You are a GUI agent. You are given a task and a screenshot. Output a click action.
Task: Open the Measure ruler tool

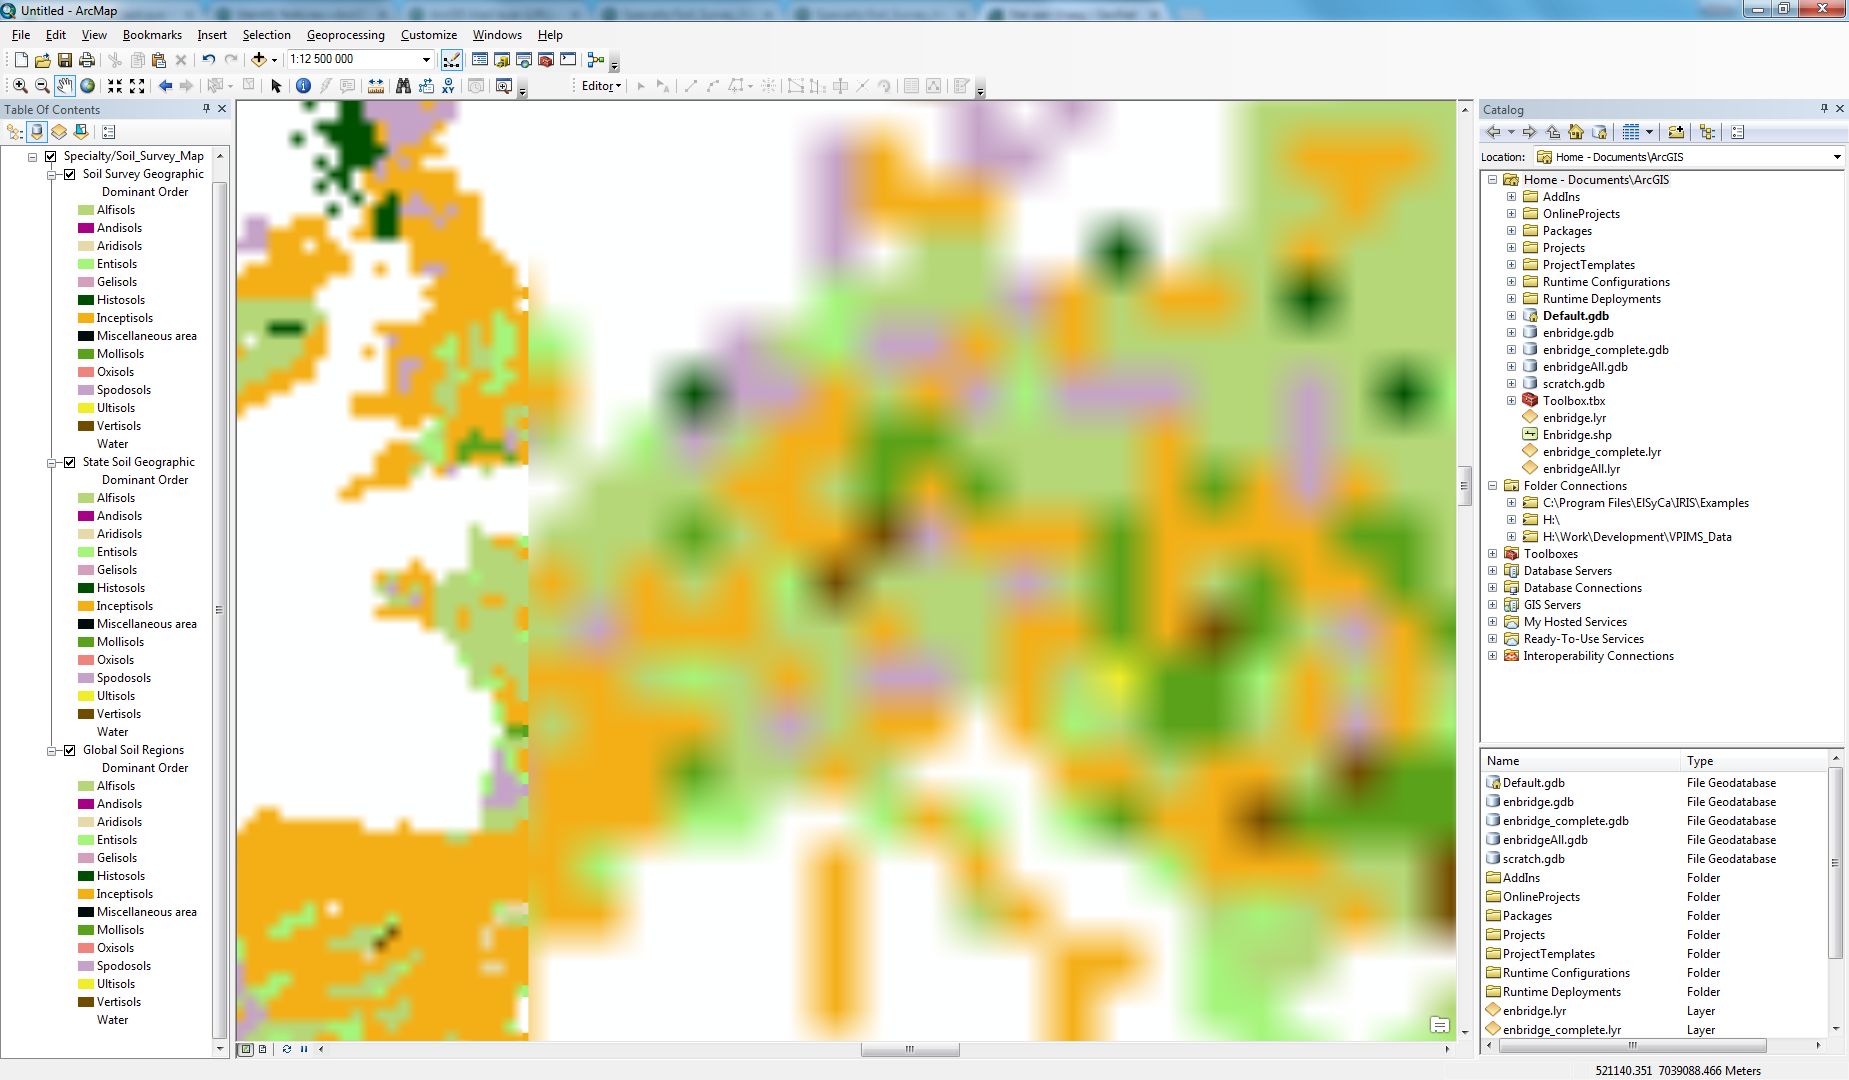[376, 86]
